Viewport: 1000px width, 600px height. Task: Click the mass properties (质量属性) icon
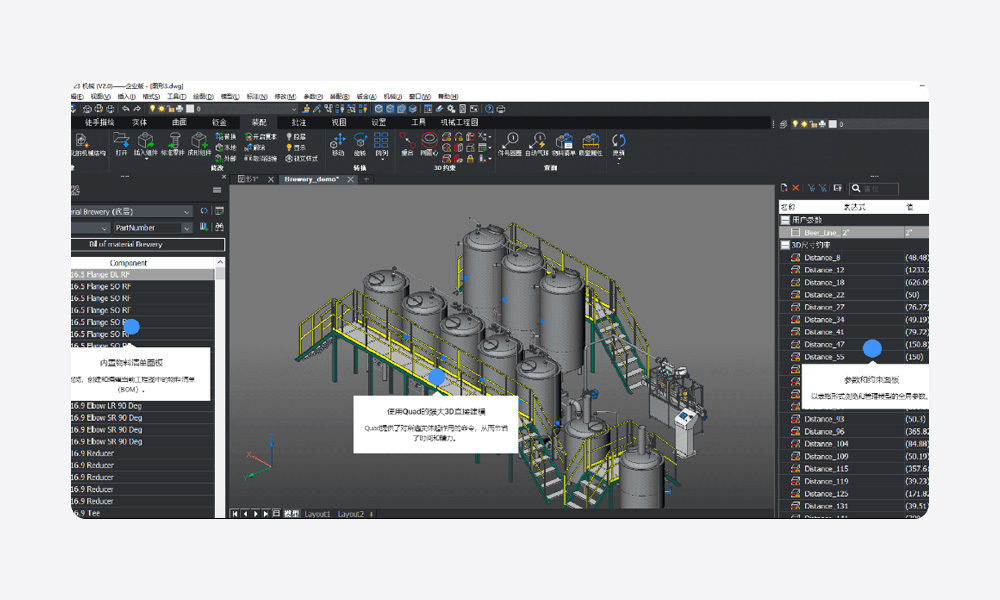pyautogui.click(x=591, y=140)
